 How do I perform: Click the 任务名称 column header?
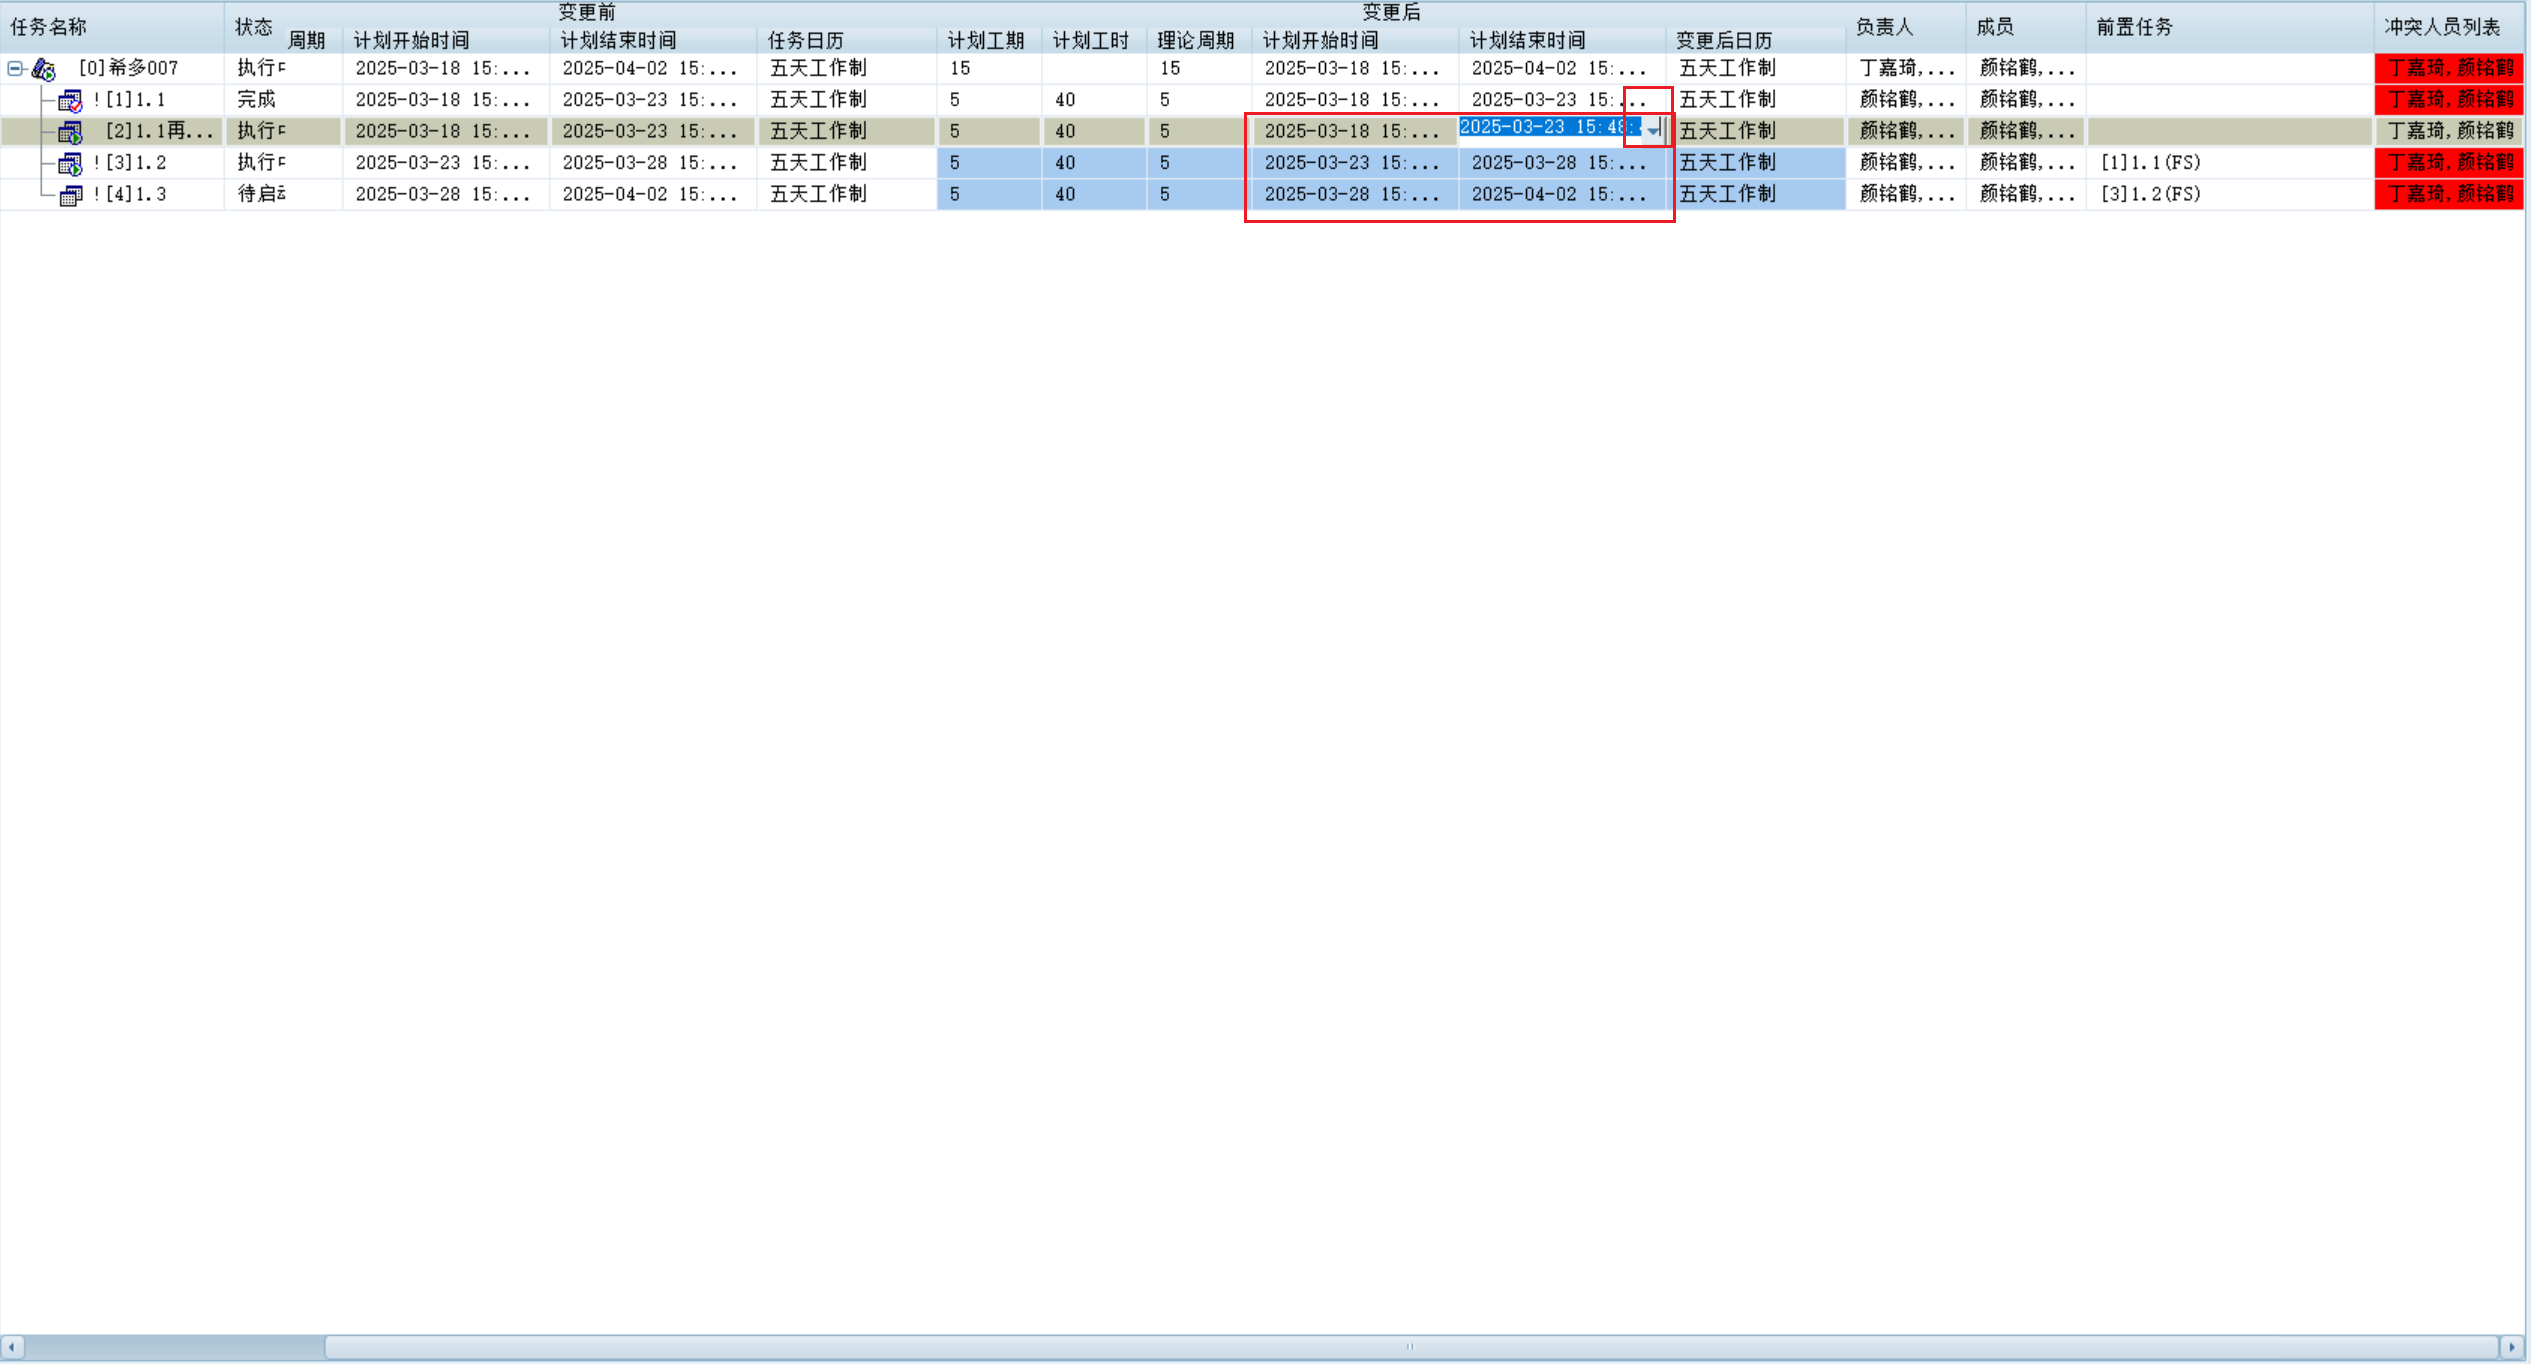tap(112, 27)
